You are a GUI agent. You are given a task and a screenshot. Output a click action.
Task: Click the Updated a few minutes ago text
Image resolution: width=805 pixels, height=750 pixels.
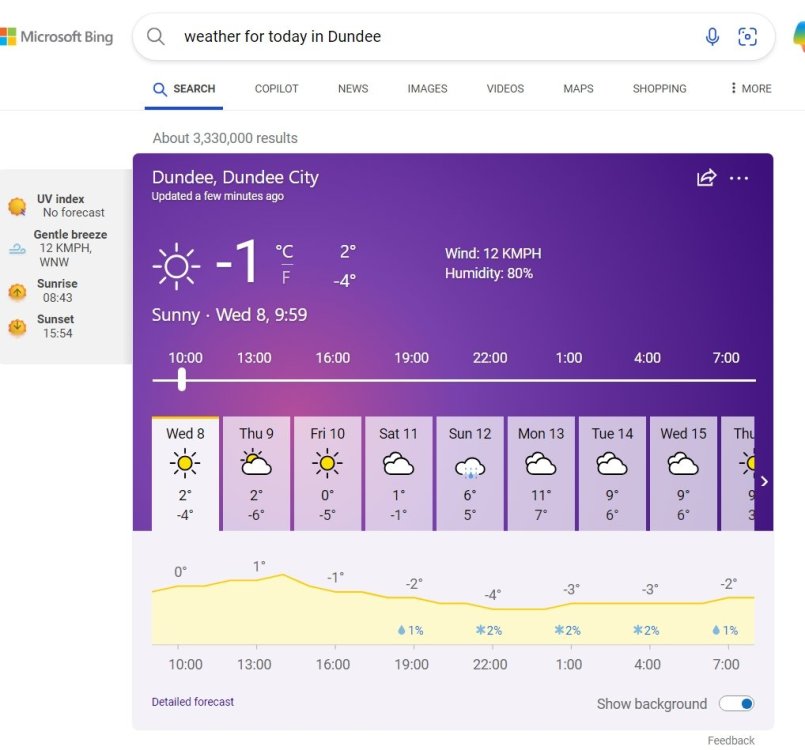pyautogui.click(x=218, y=196)
